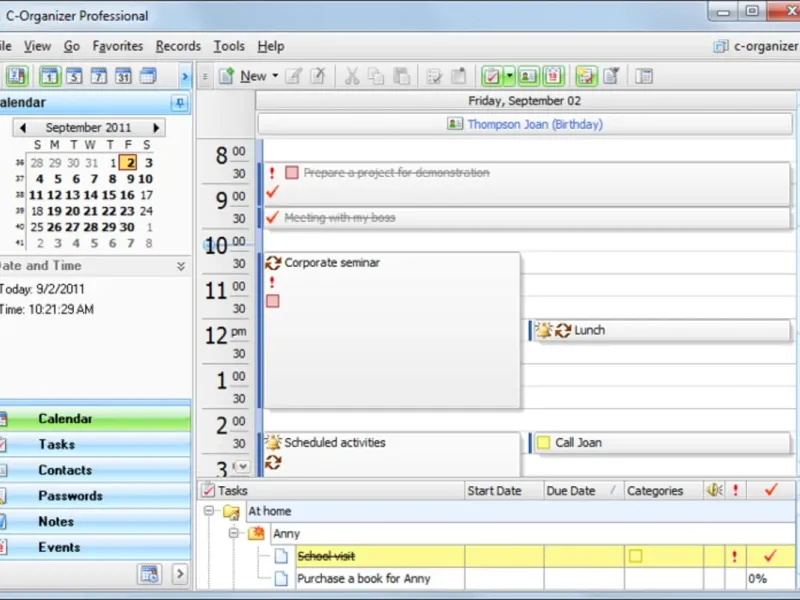Open the New button dropdown arrow
Viewport: 800px width, 600px height.
pyautogui.click(x=275, y=76)
